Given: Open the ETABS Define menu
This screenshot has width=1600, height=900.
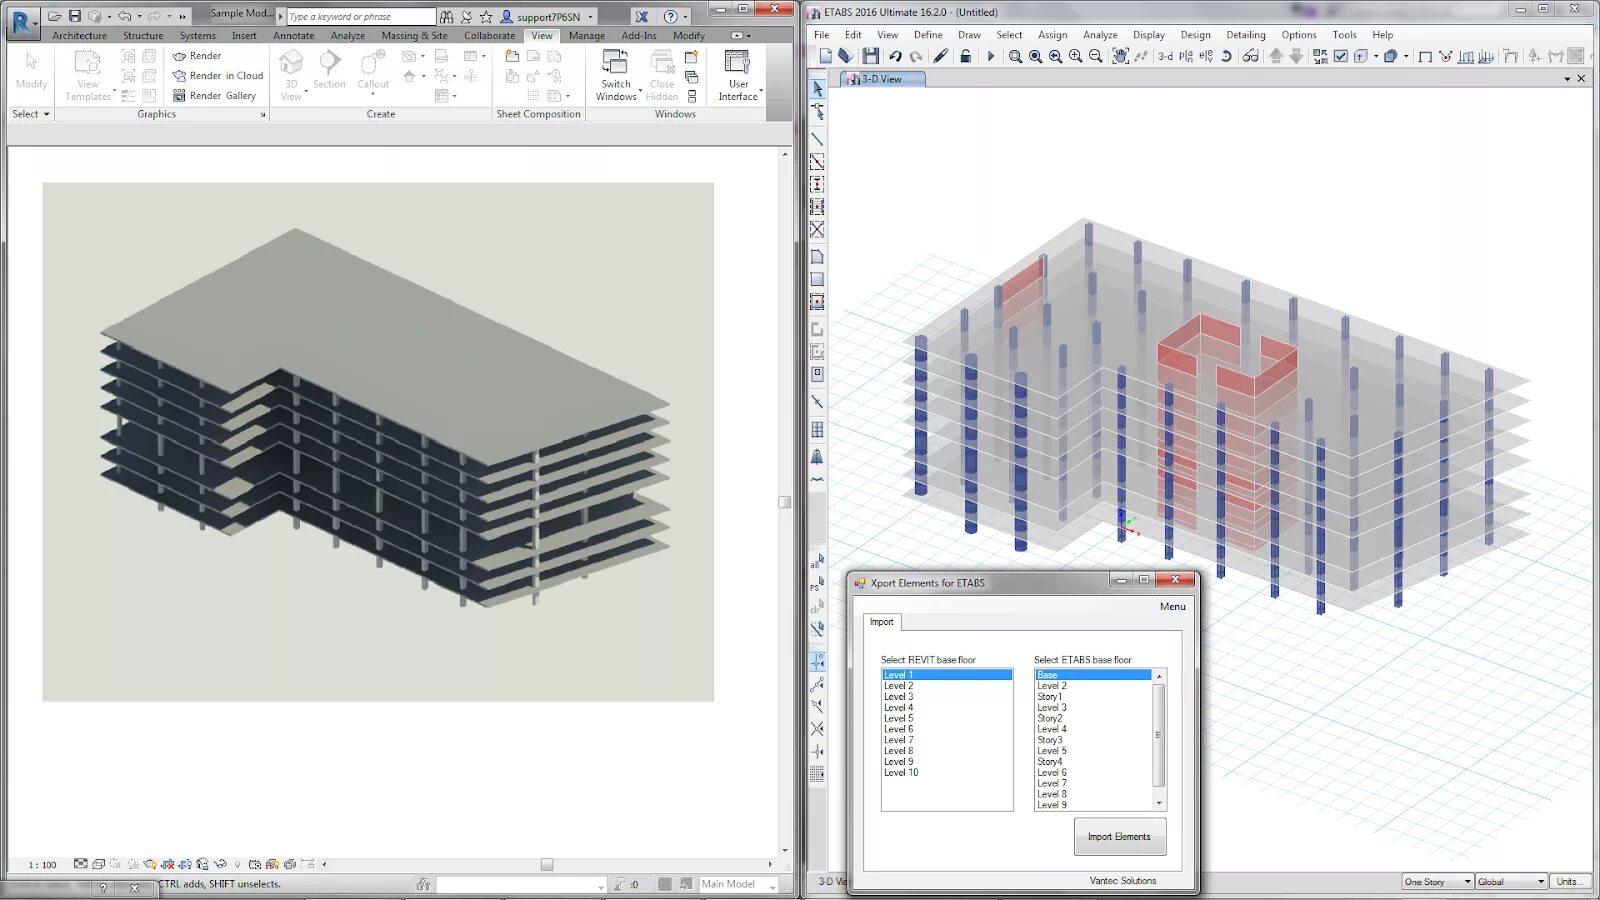Looking at the screenshot, I should click(928, 35).
